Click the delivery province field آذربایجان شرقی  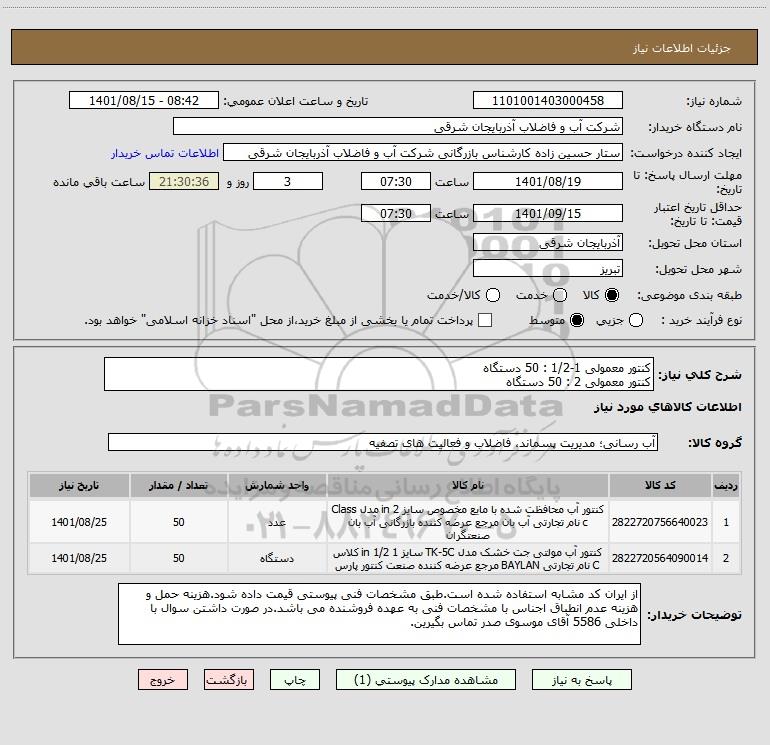[548, 242]
